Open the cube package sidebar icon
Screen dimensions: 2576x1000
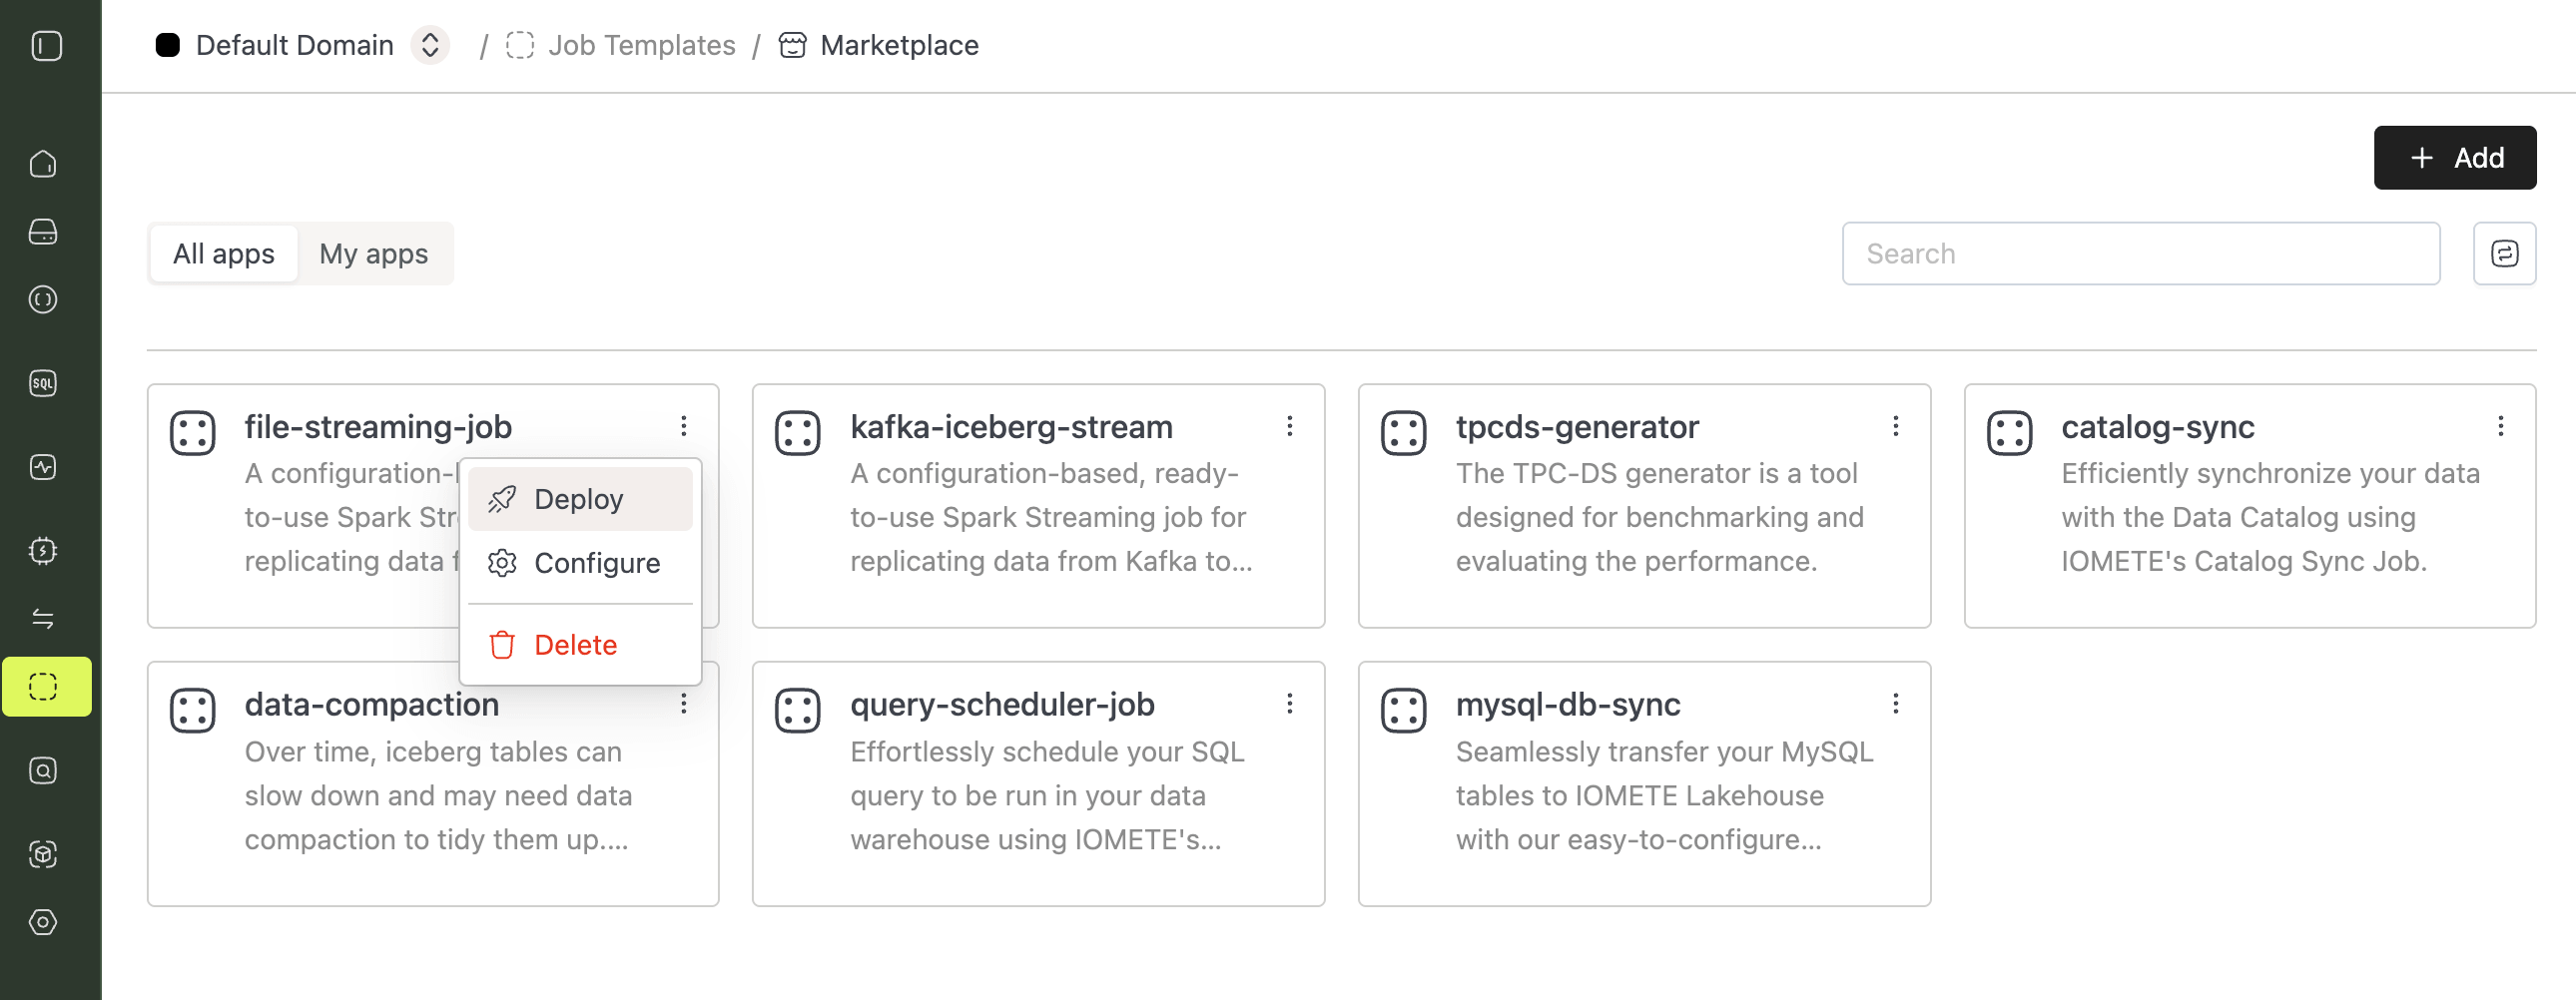[43, 854]
